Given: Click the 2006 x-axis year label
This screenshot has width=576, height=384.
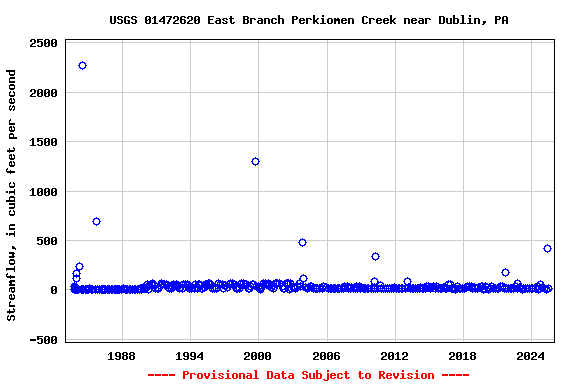Looking at the screenshot, I should pos(326,356).
